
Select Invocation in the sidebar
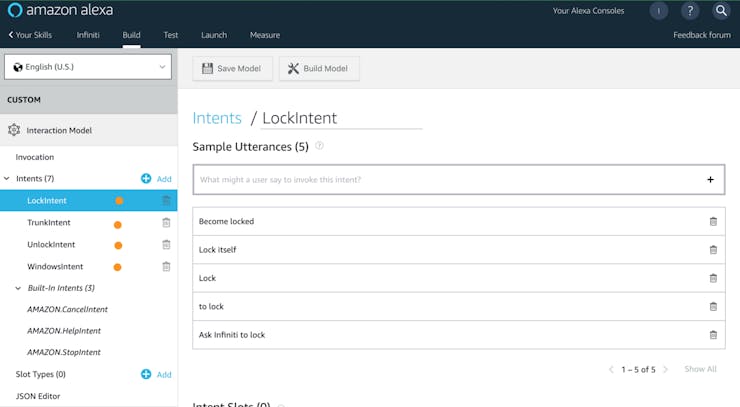click(x=35, y=157)
